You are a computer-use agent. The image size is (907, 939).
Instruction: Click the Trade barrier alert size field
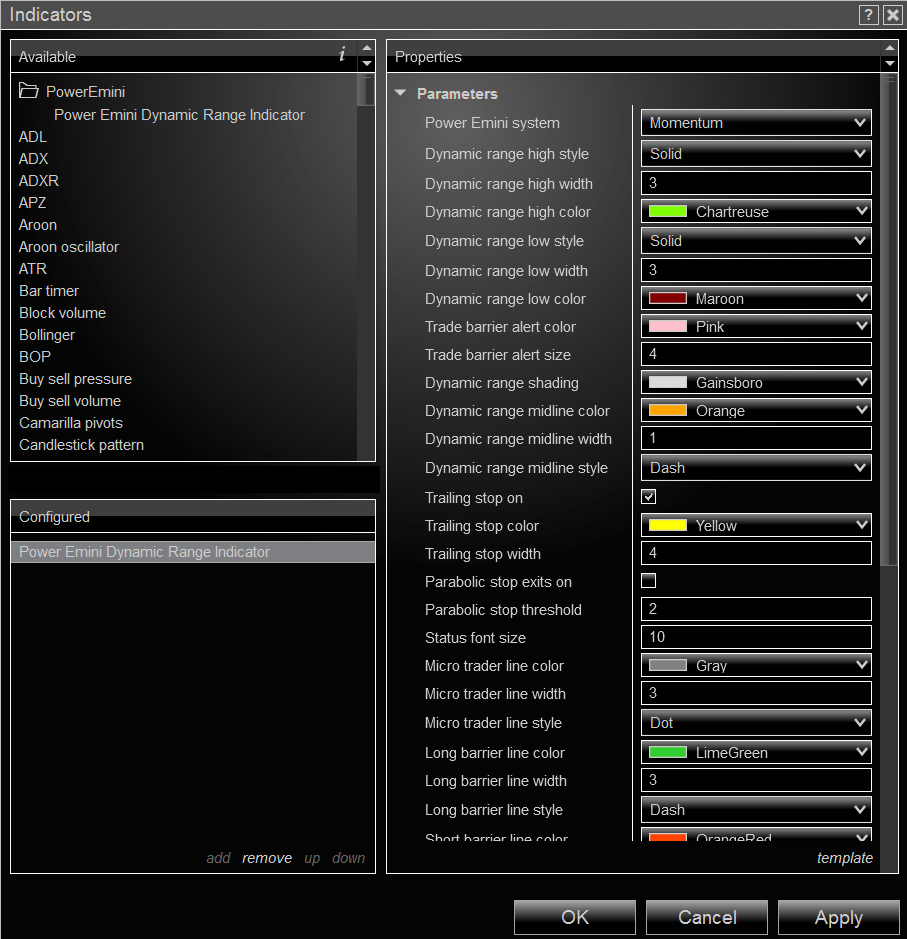pos(756,354)
